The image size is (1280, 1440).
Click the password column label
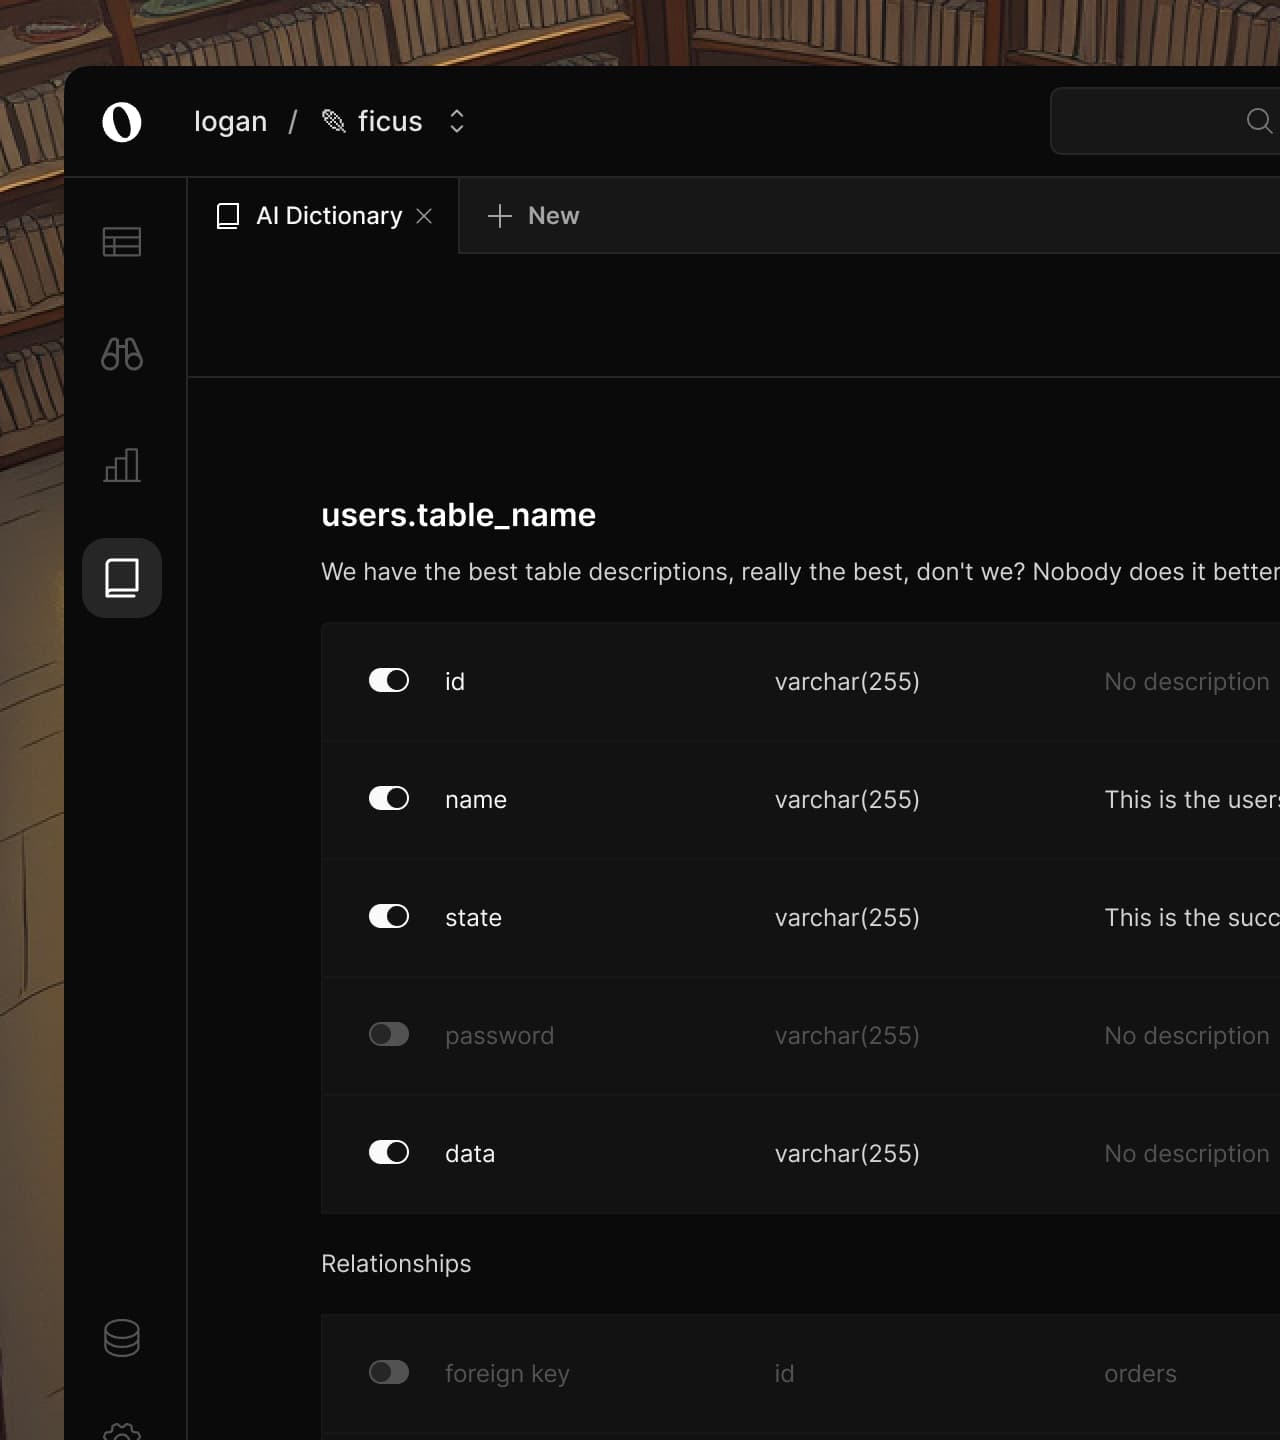499,1036
